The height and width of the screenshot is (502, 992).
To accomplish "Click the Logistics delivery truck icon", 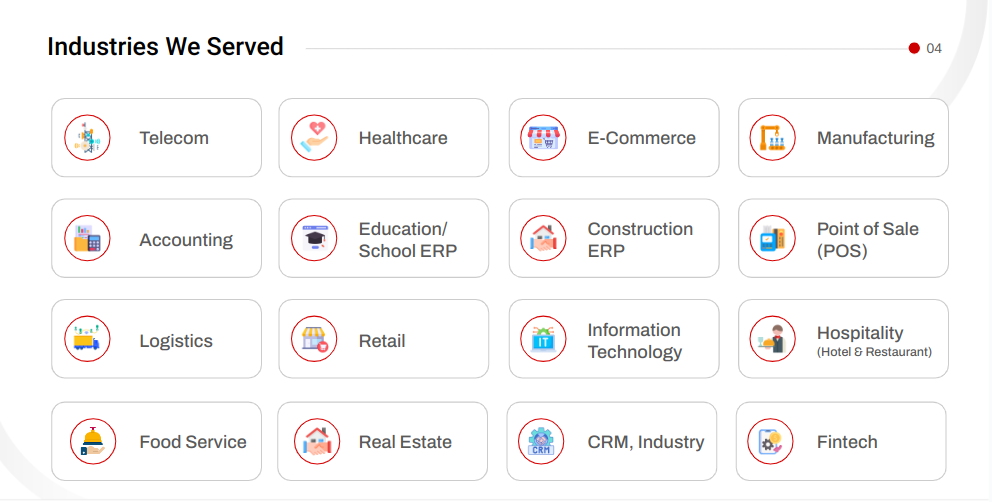I will pyautogui.click(x=87, y=340).
